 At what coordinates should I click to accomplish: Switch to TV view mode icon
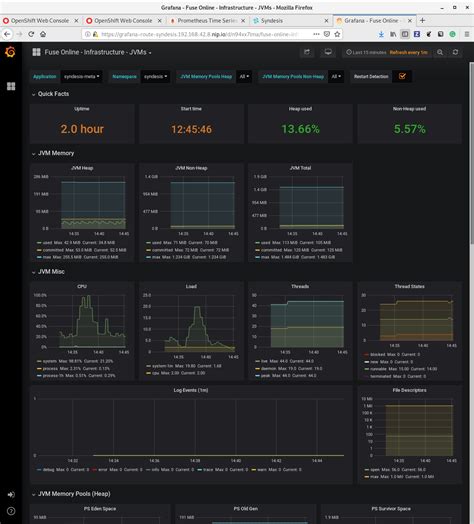328,52
